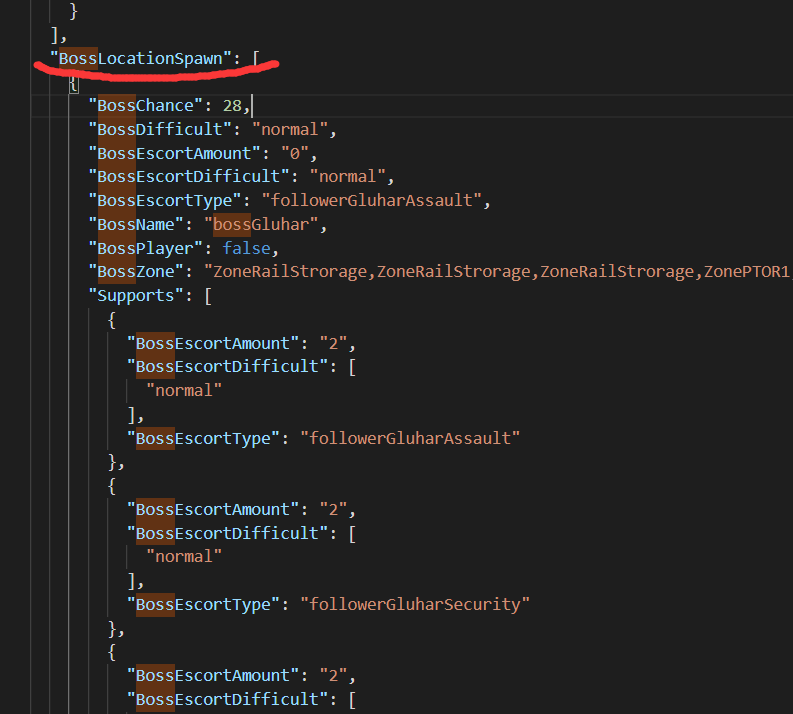Select the "followerGluharSecurity" value
This screenshot has width=793, height=714.
[415, 604]
